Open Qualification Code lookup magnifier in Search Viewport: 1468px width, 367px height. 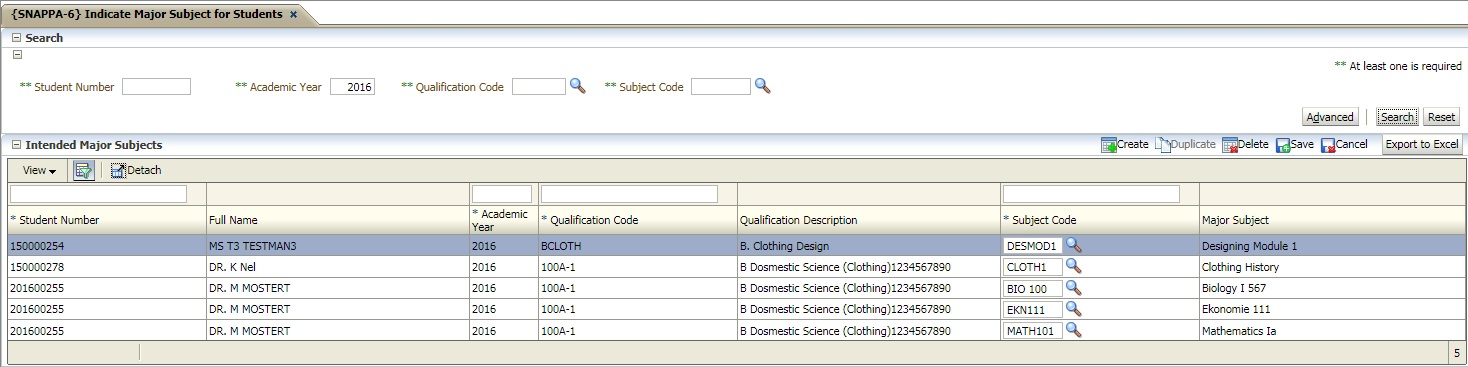click(577, 86)
